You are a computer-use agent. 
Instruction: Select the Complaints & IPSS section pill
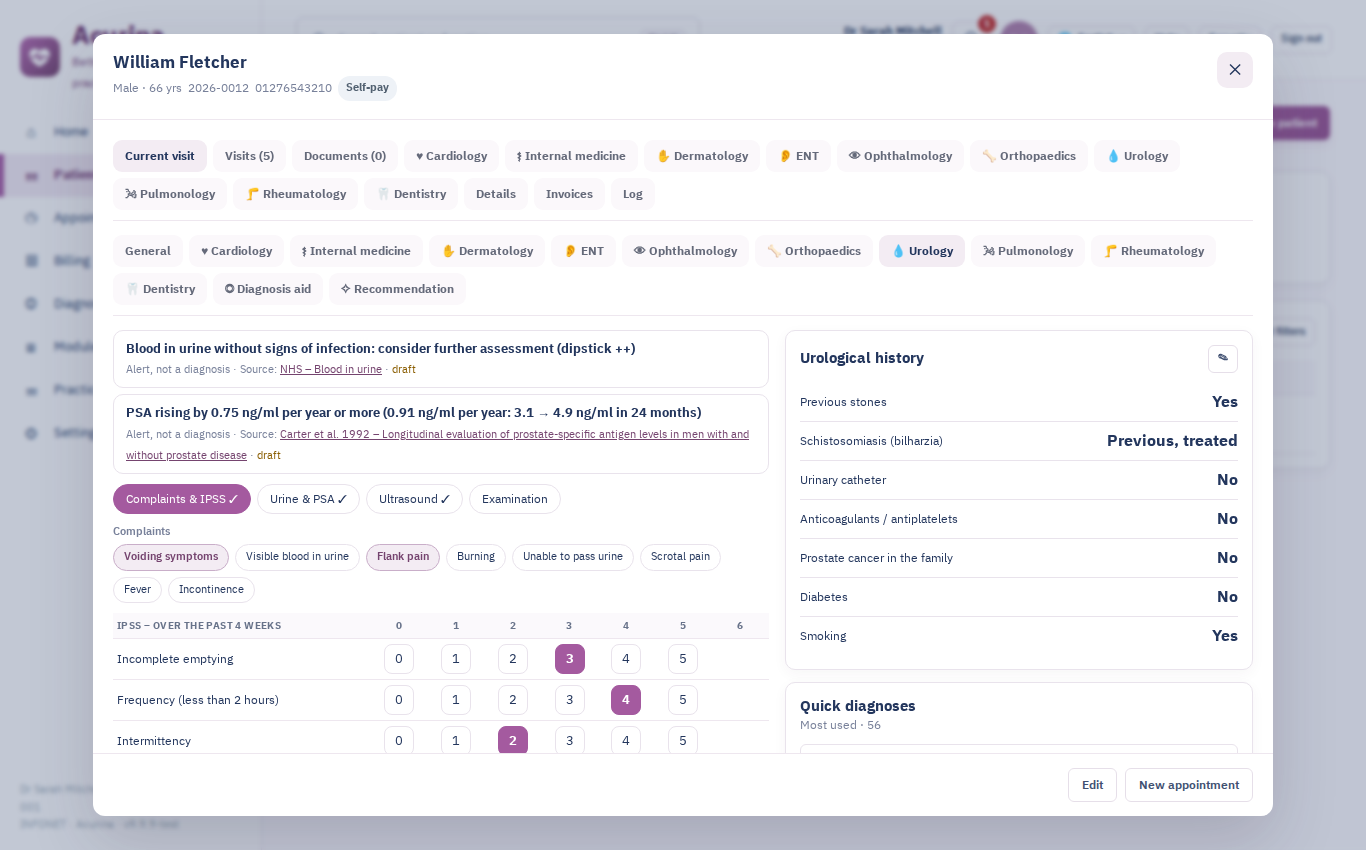point(182,499)
